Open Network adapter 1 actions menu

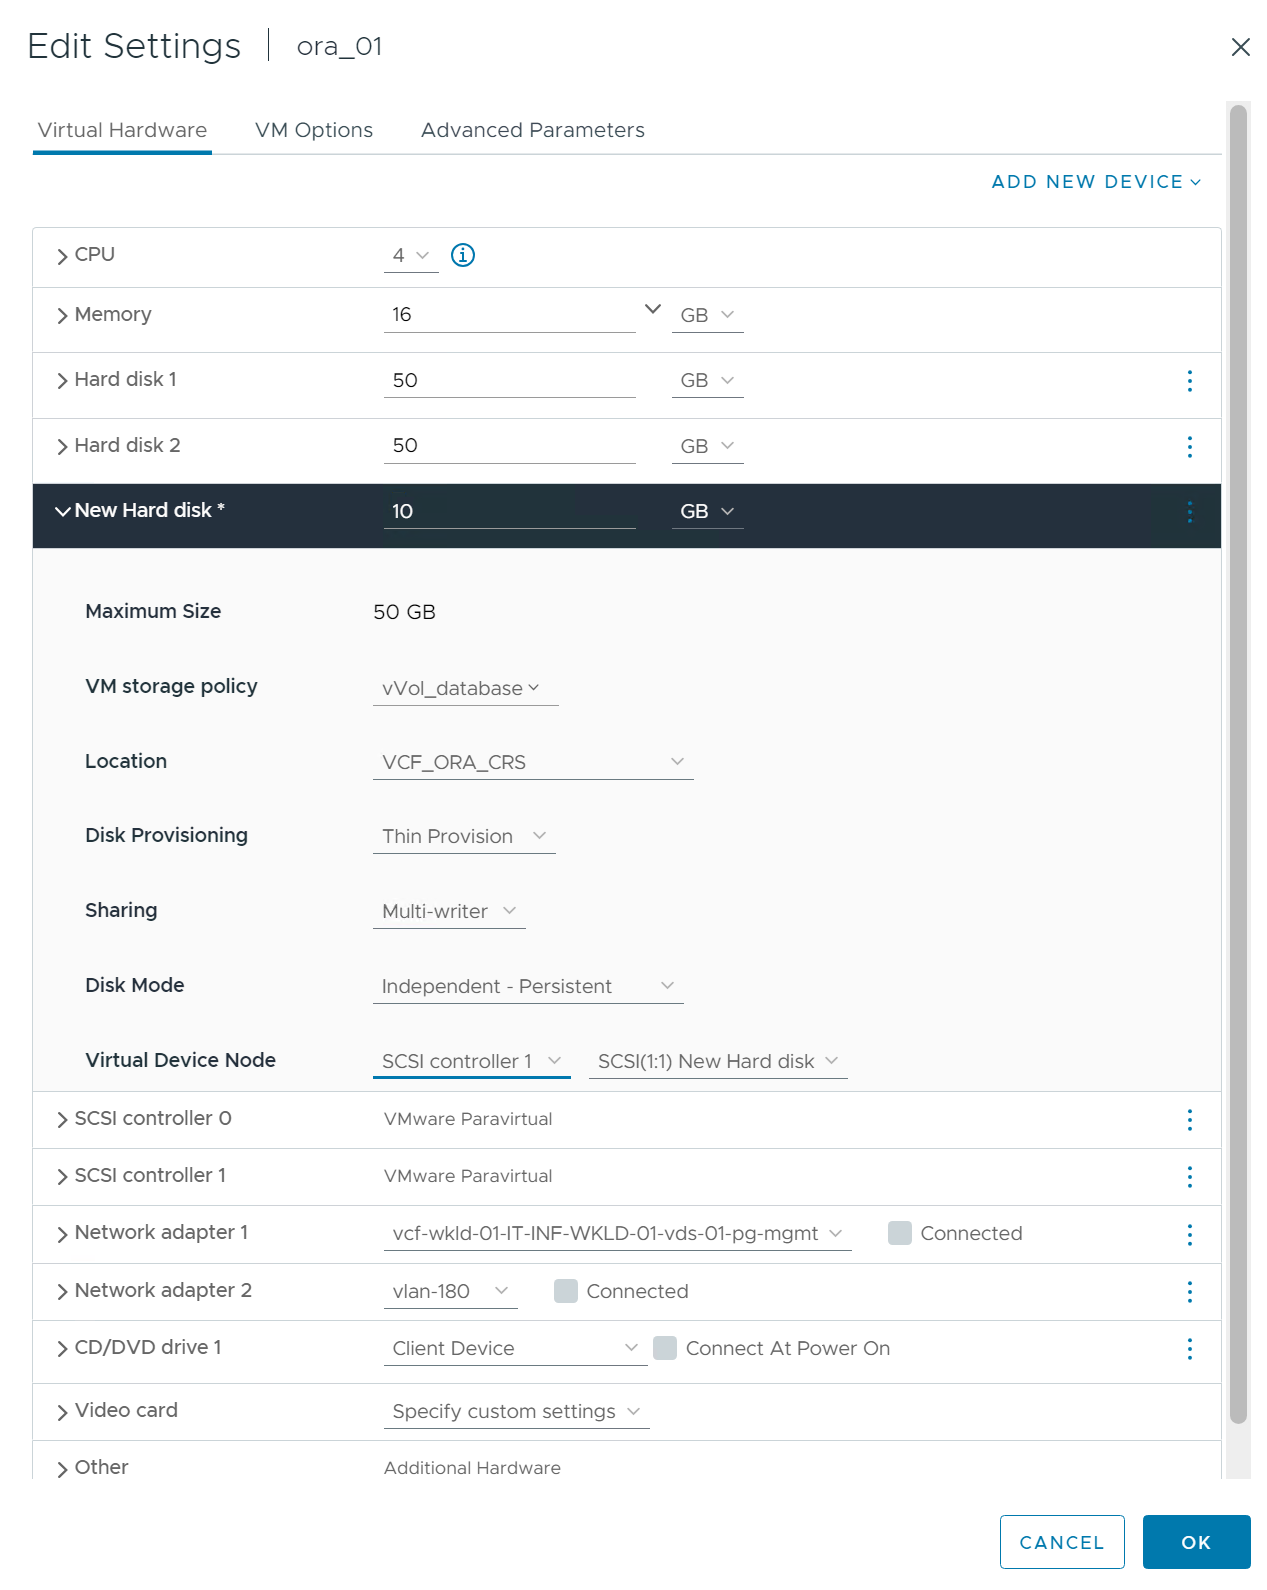click(x=1189, y=1235)
